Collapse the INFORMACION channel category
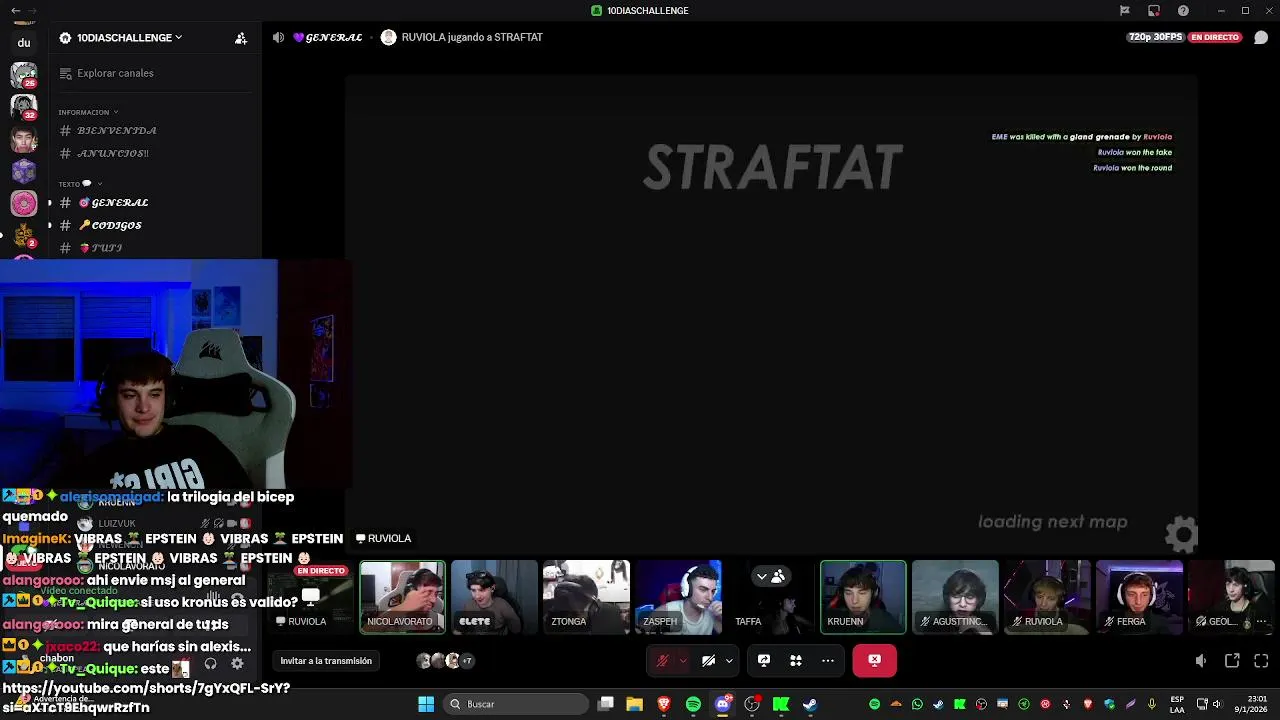Image resolution: width=1280 pixels, height=720 pixels. 88,112
